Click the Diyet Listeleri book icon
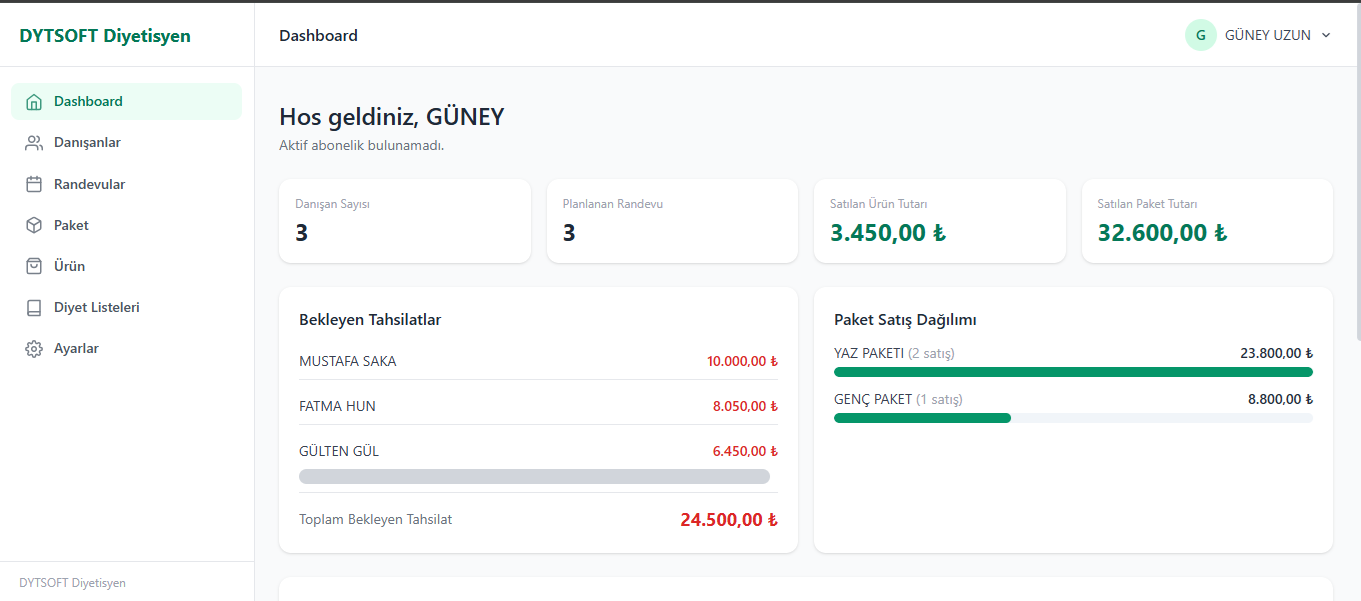1361x601 pixels. pyautogui.click(x=34, y=308)
